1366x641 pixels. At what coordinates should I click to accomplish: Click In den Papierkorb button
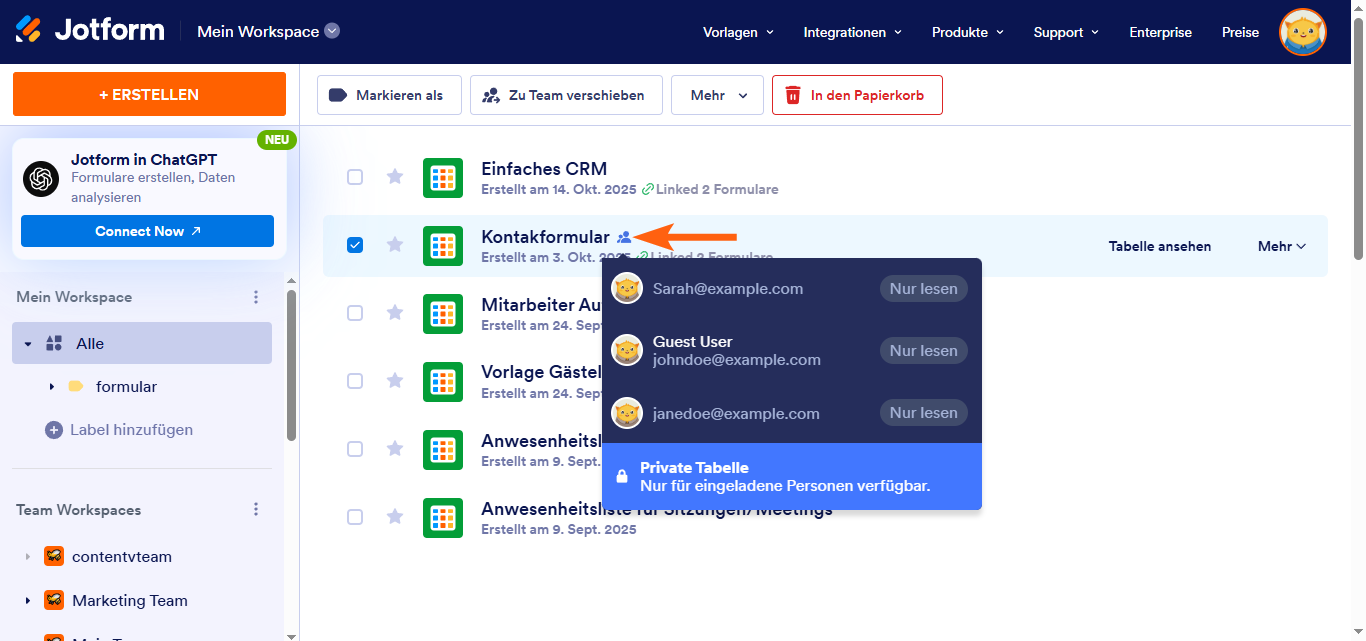click(856, 95)
